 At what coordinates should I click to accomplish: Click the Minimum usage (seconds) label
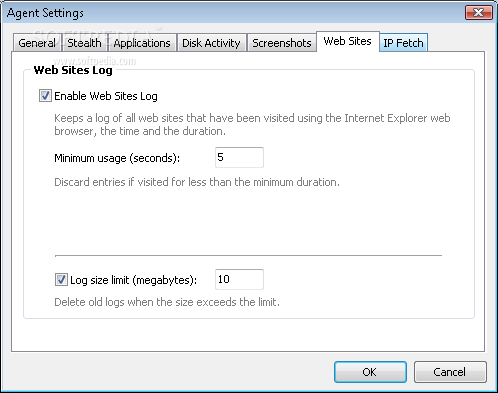click(117, 158)
